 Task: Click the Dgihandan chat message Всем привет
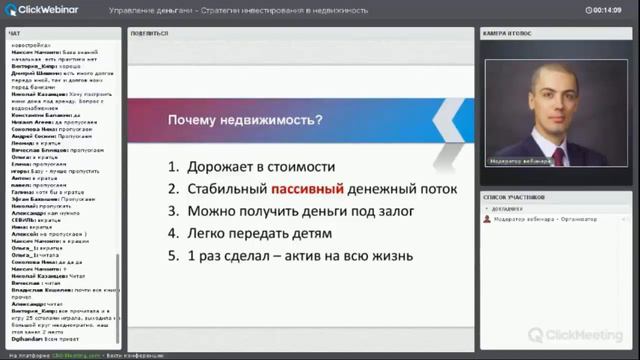(45, 339)
